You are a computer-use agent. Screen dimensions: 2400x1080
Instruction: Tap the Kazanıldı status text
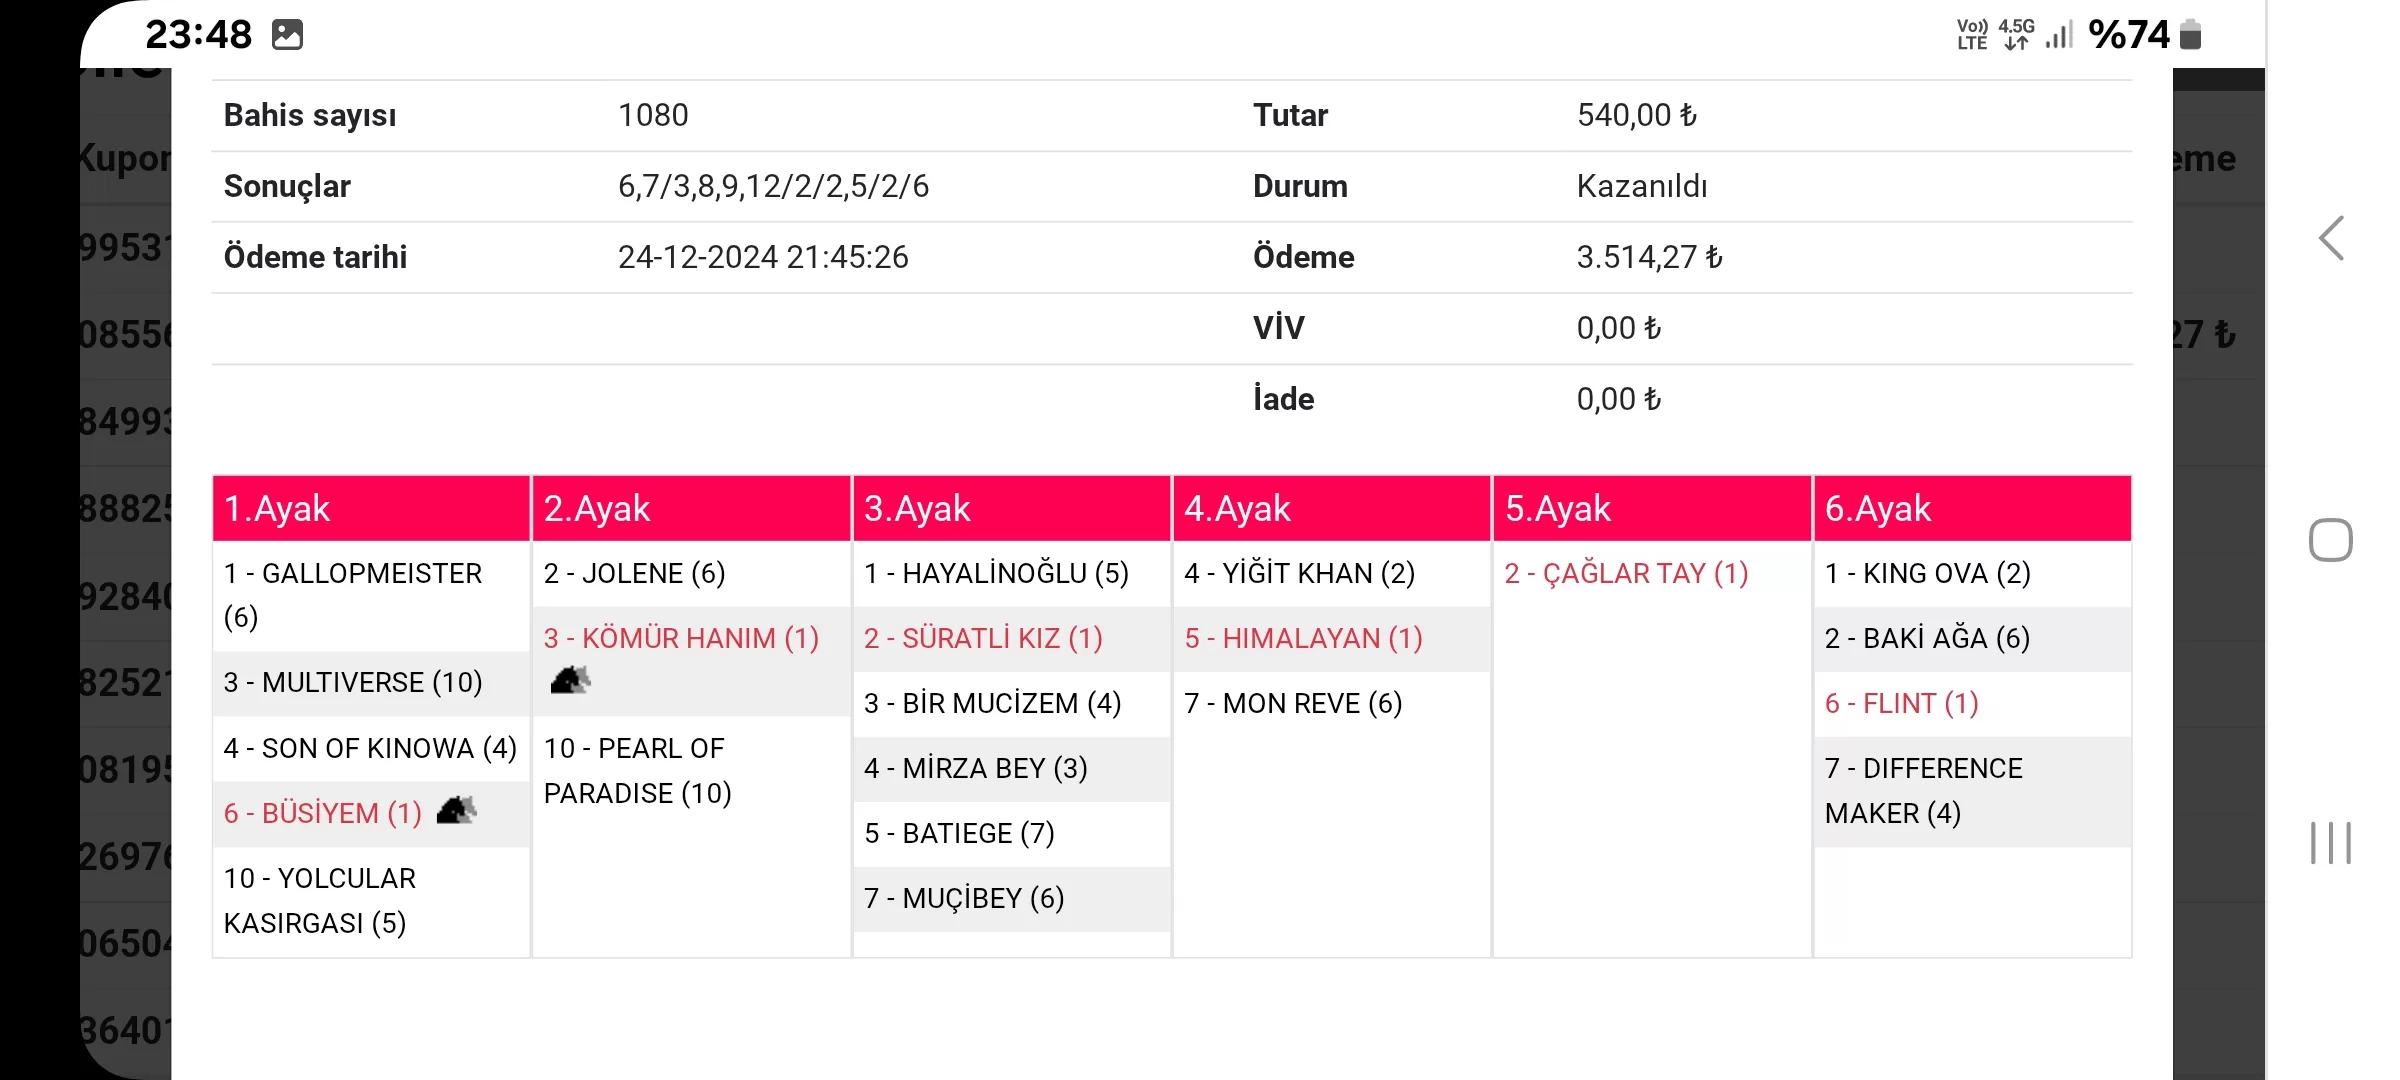(1641, 187)
